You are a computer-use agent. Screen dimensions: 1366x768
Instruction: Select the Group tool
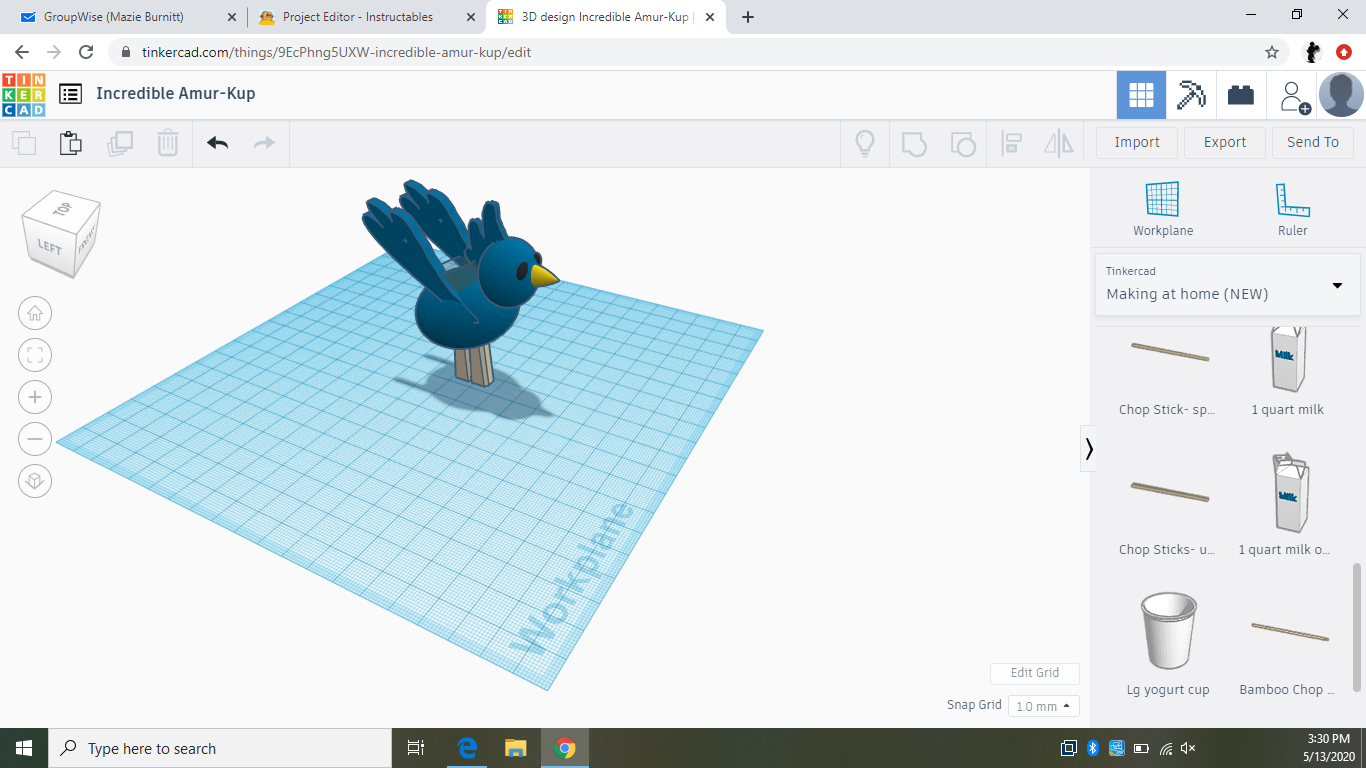(x=915, y=143)
